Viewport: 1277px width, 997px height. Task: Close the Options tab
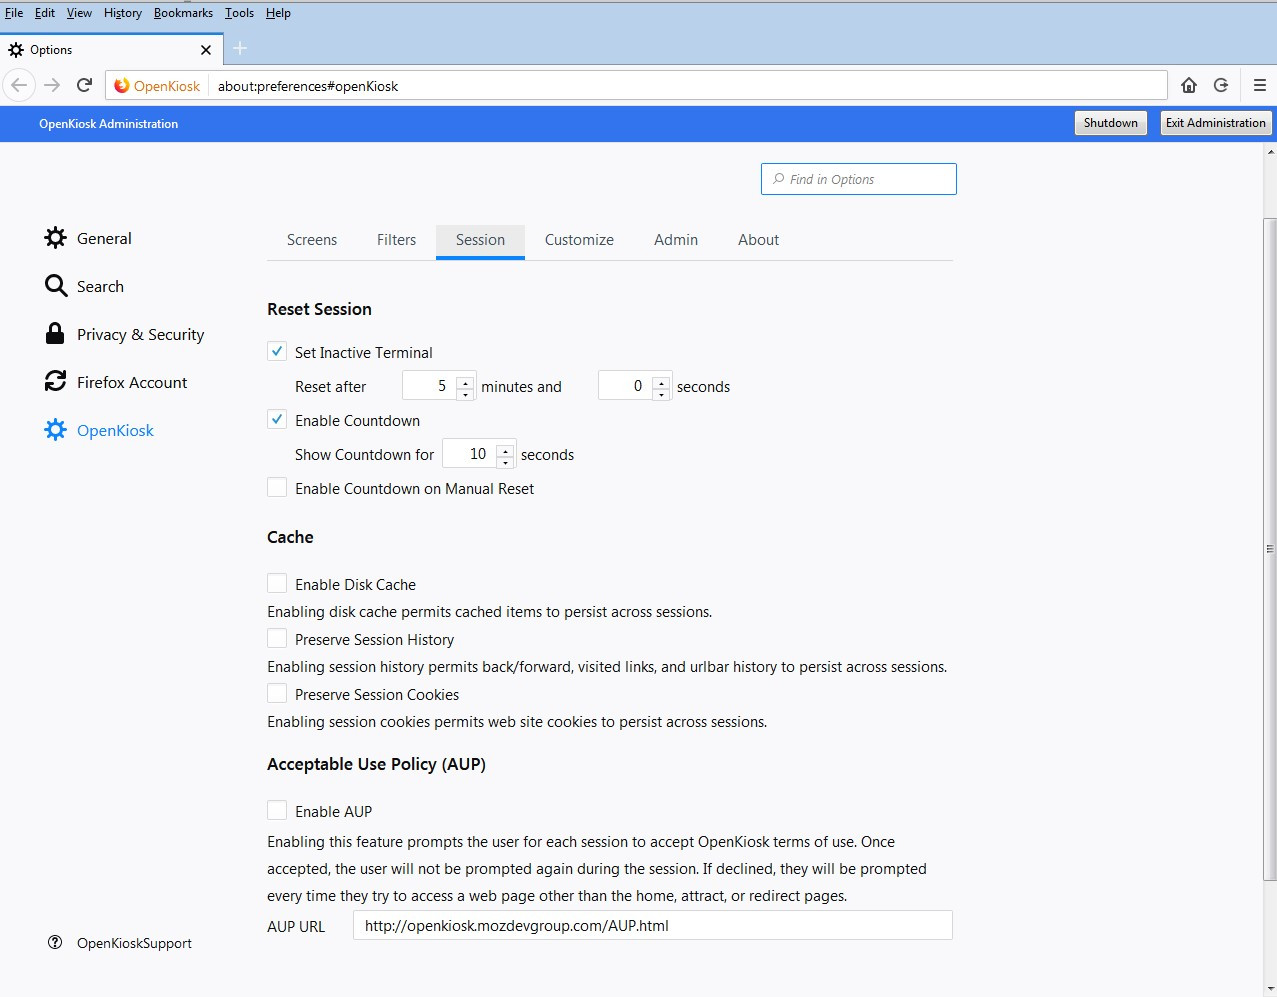206,50
